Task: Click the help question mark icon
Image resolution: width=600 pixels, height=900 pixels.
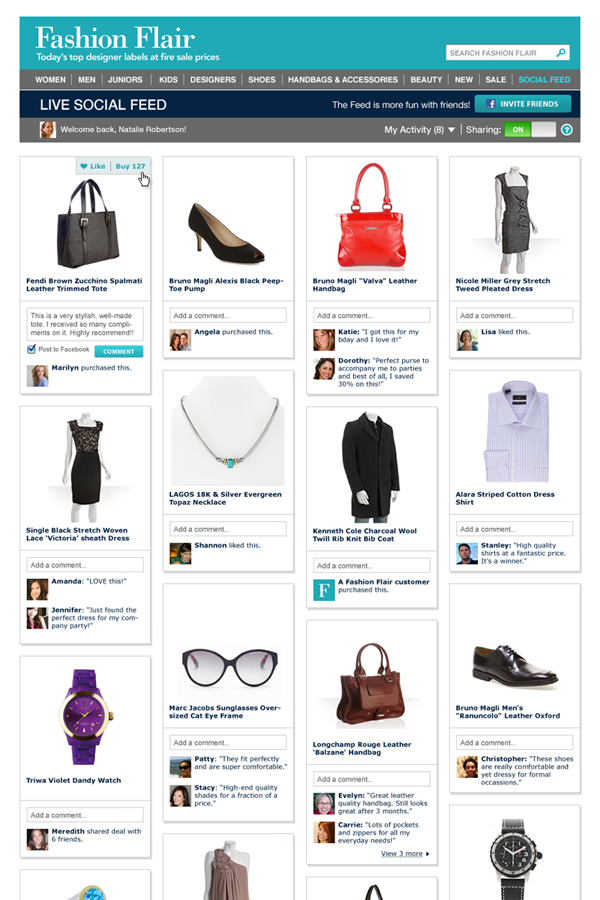Action: (567, 130)
